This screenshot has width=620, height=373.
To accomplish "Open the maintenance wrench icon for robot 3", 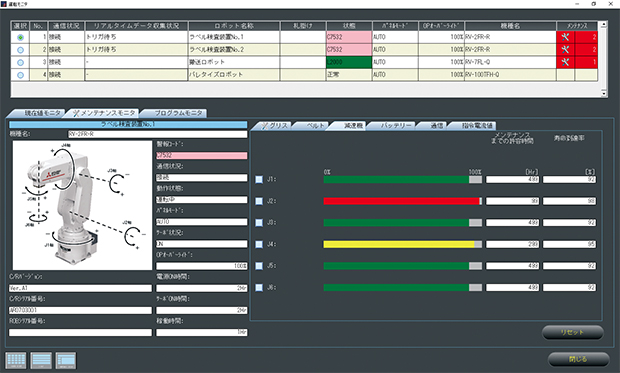I will [x=565, y=62].
